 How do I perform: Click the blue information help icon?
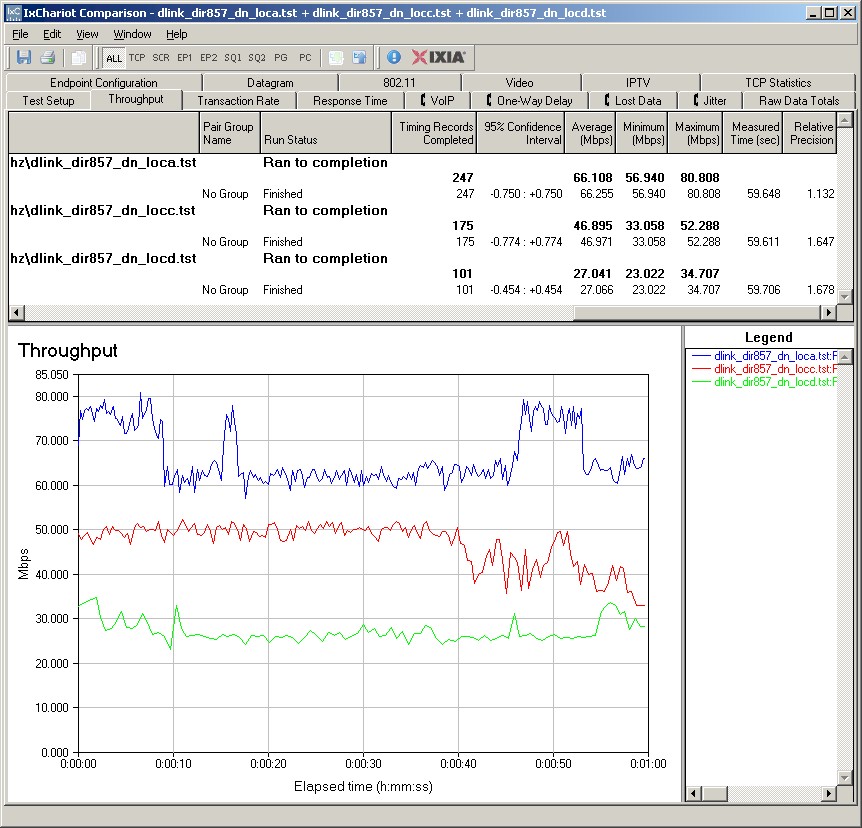394,57
